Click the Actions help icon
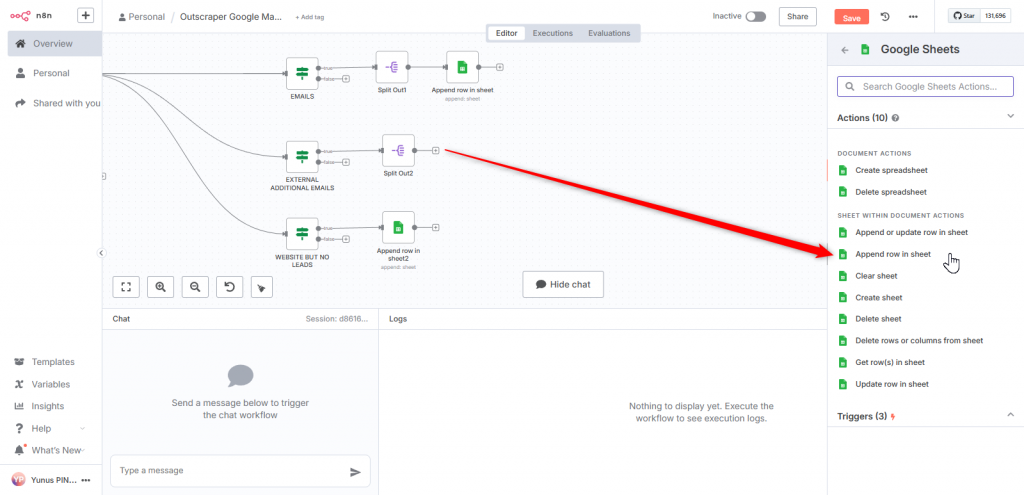This screenshot has width=1024, height=495. [895, 119]
